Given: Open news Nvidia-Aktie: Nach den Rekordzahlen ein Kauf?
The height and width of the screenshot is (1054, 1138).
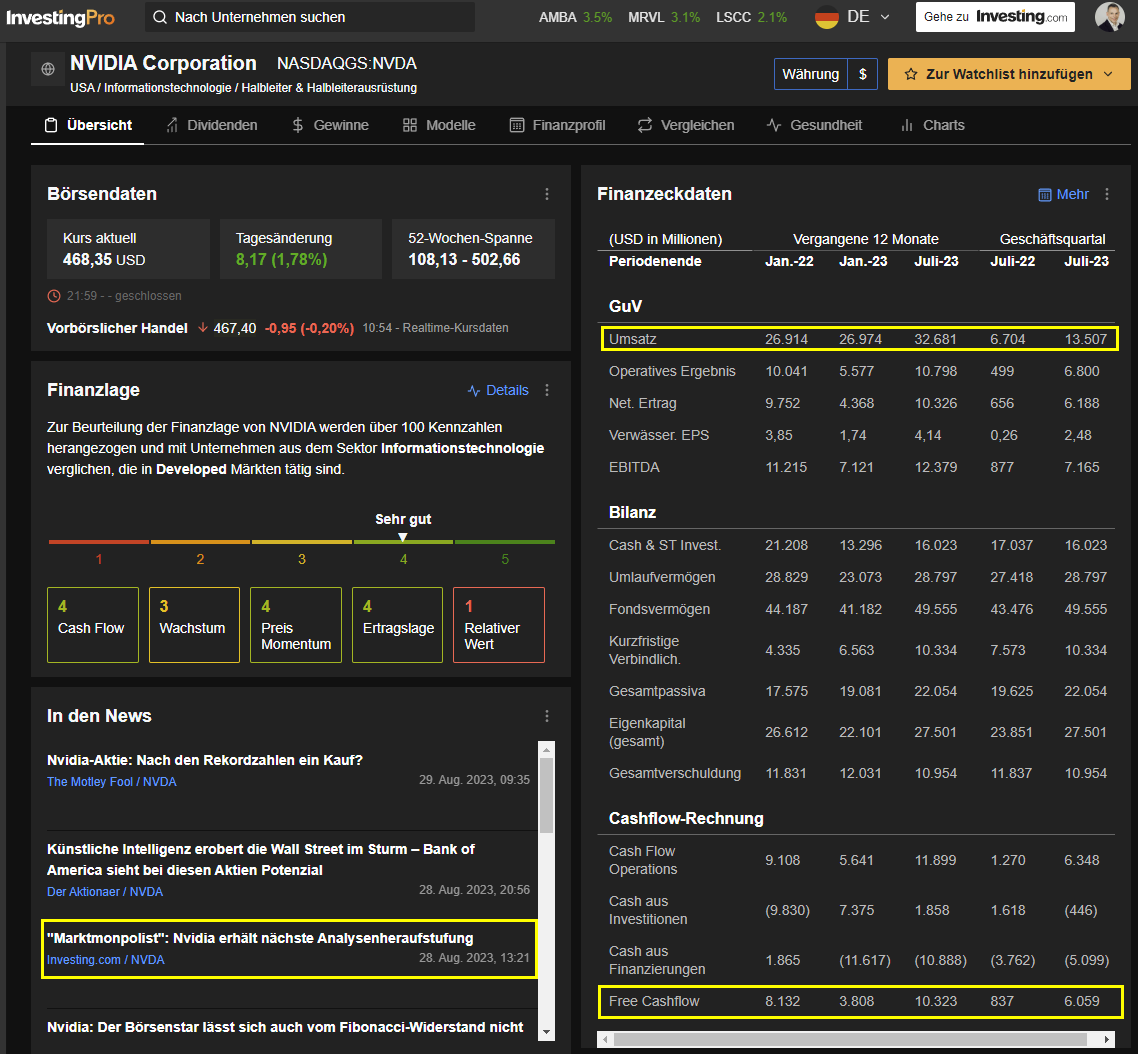Looking at the screenshot, I should coord(205,760).
